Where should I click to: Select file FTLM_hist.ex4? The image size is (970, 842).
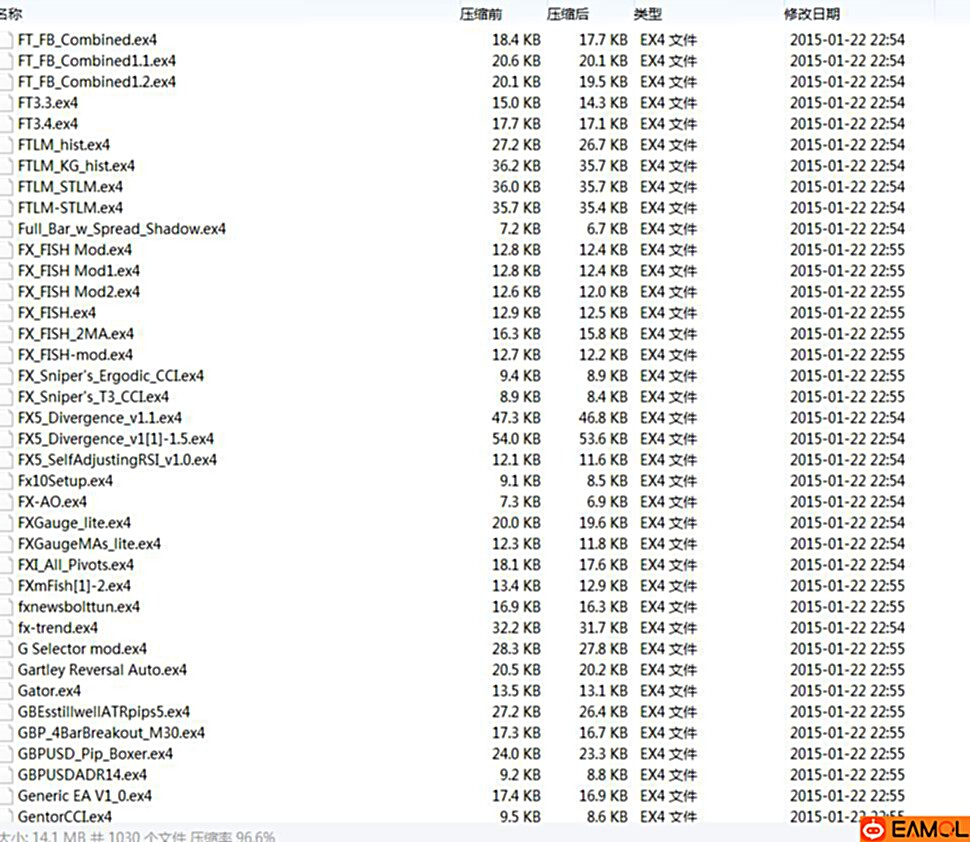pyautogui.click(x=64, y=145)
